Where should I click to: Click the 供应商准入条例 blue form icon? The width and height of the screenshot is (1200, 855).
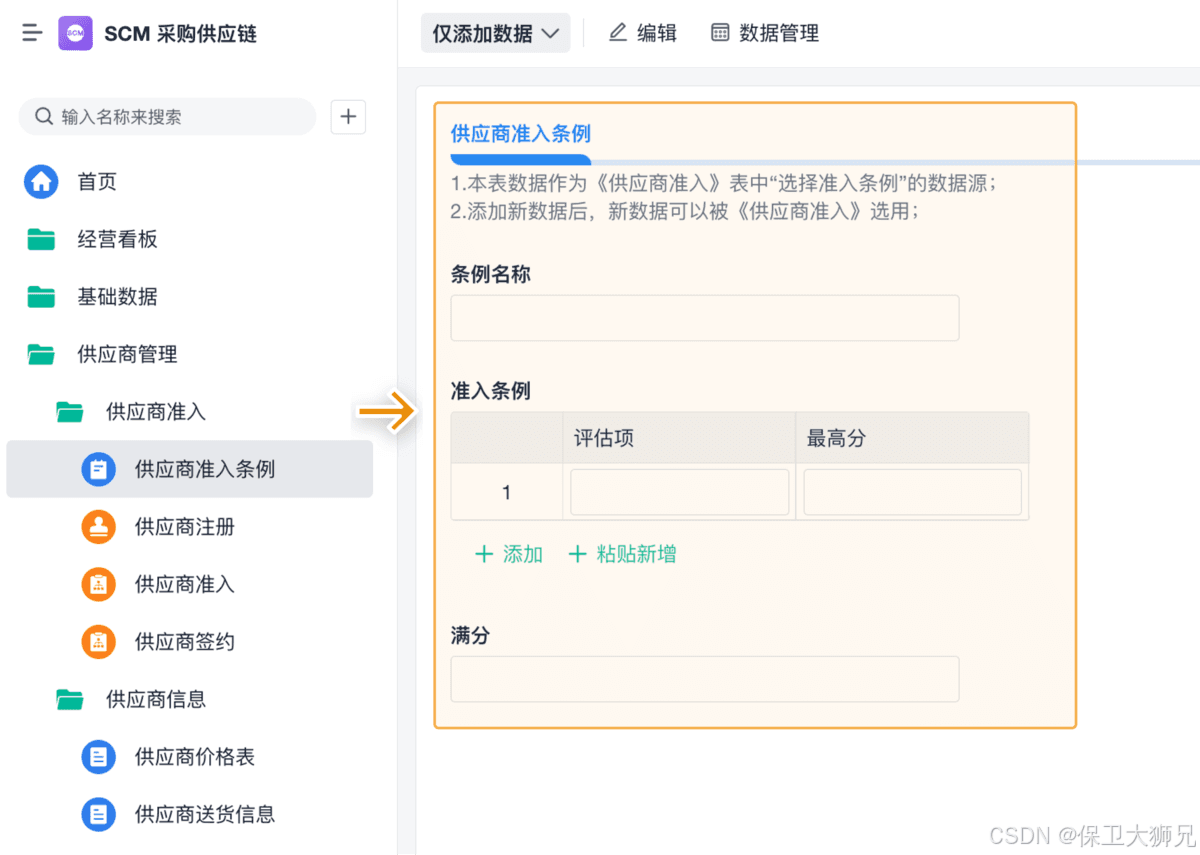(98, 470)
